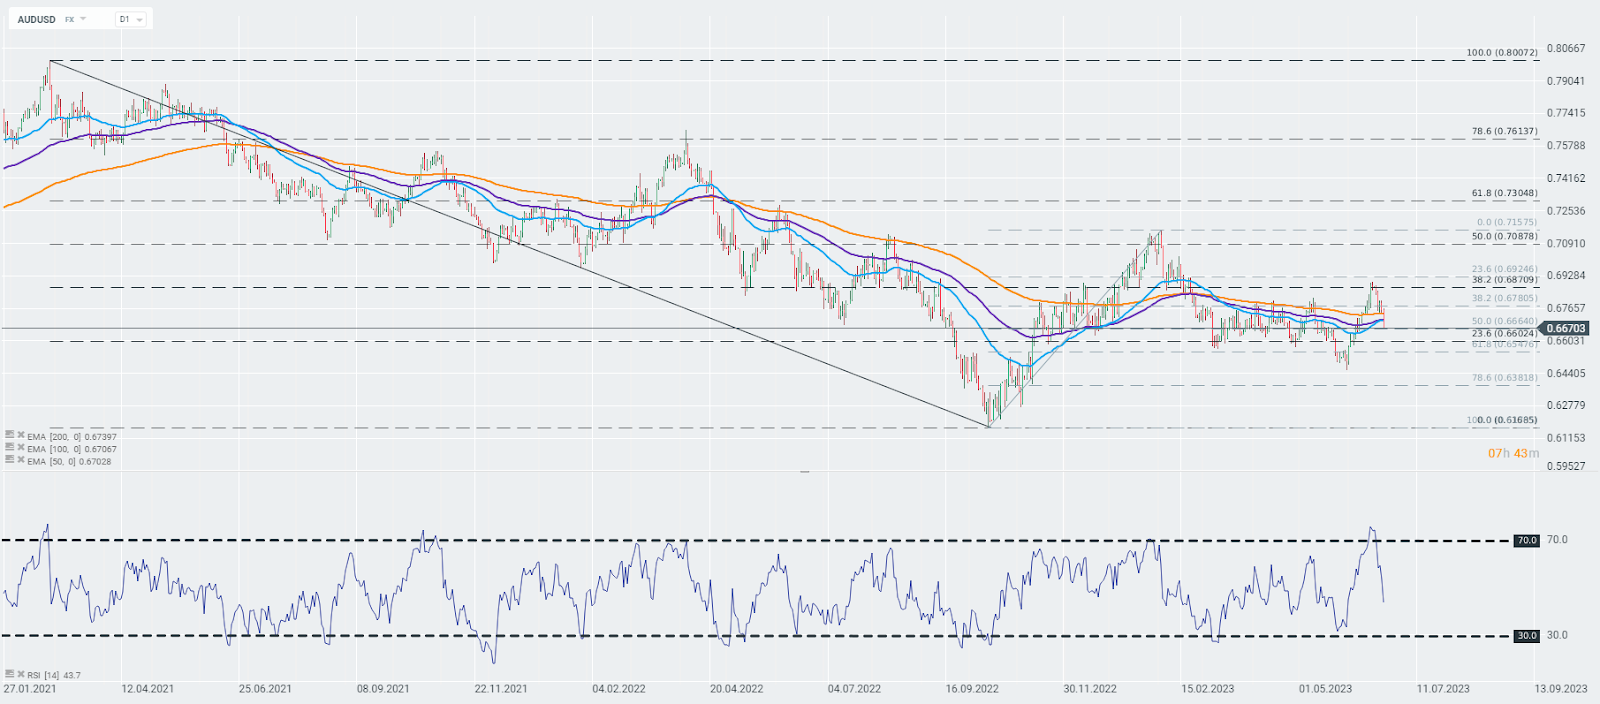Click the current price tag 0.66703
Screen dimensions: 1600x704
click(1566, 328)
